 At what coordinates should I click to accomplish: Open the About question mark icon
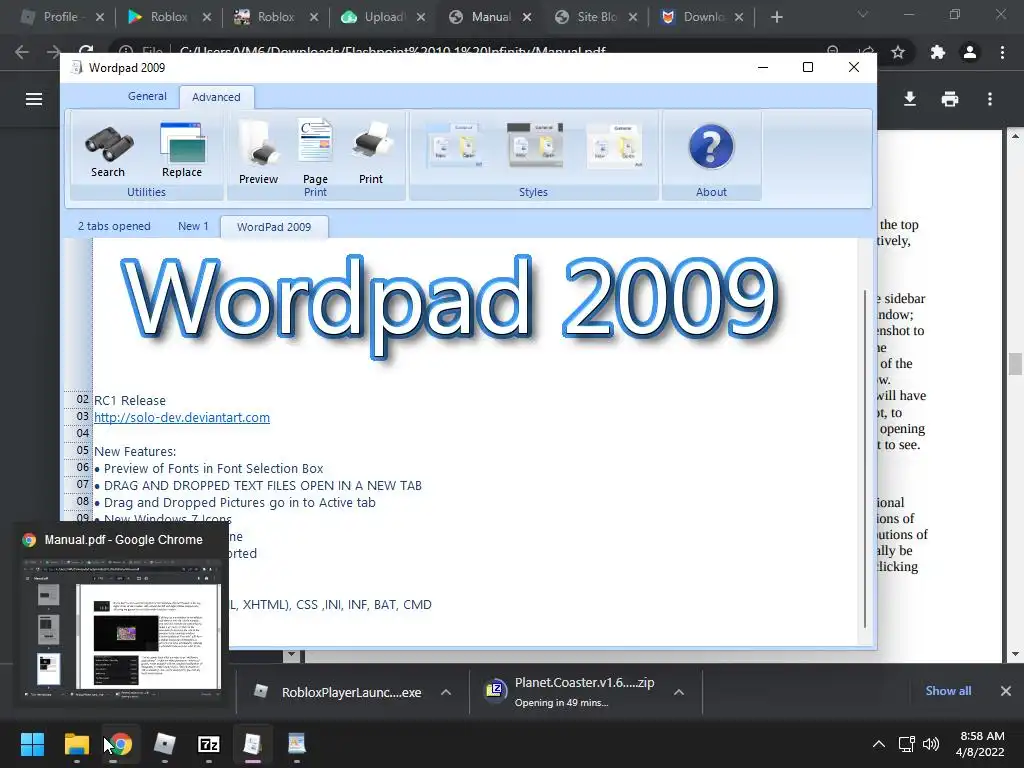click(711, 146)
